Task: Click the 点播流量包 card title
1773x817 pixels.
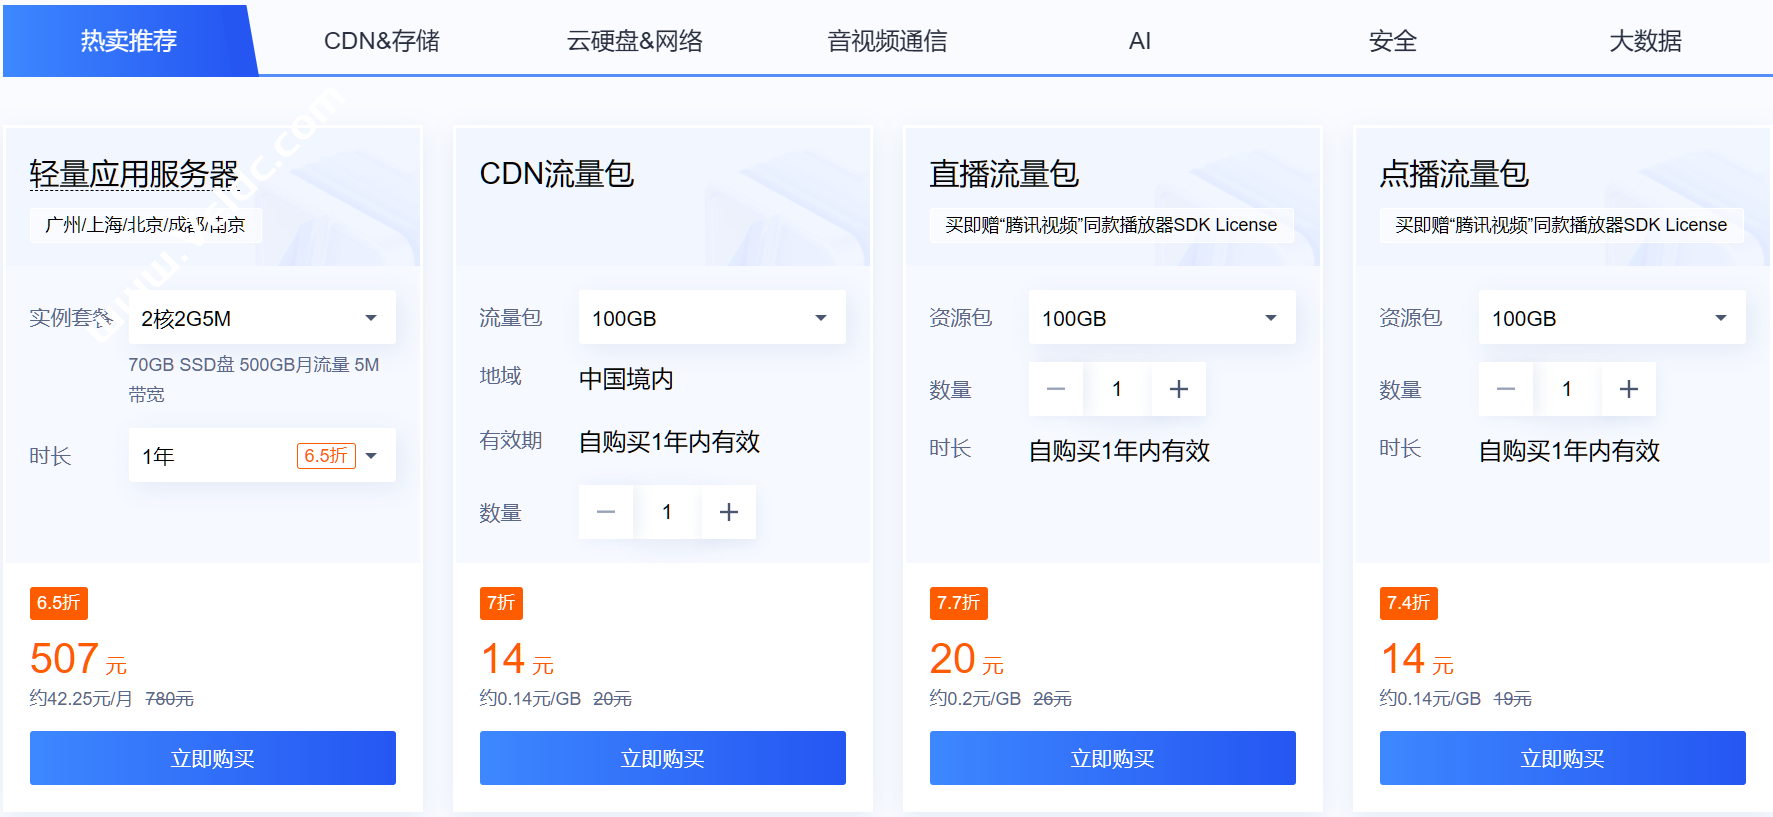Action: (1454, 174)
